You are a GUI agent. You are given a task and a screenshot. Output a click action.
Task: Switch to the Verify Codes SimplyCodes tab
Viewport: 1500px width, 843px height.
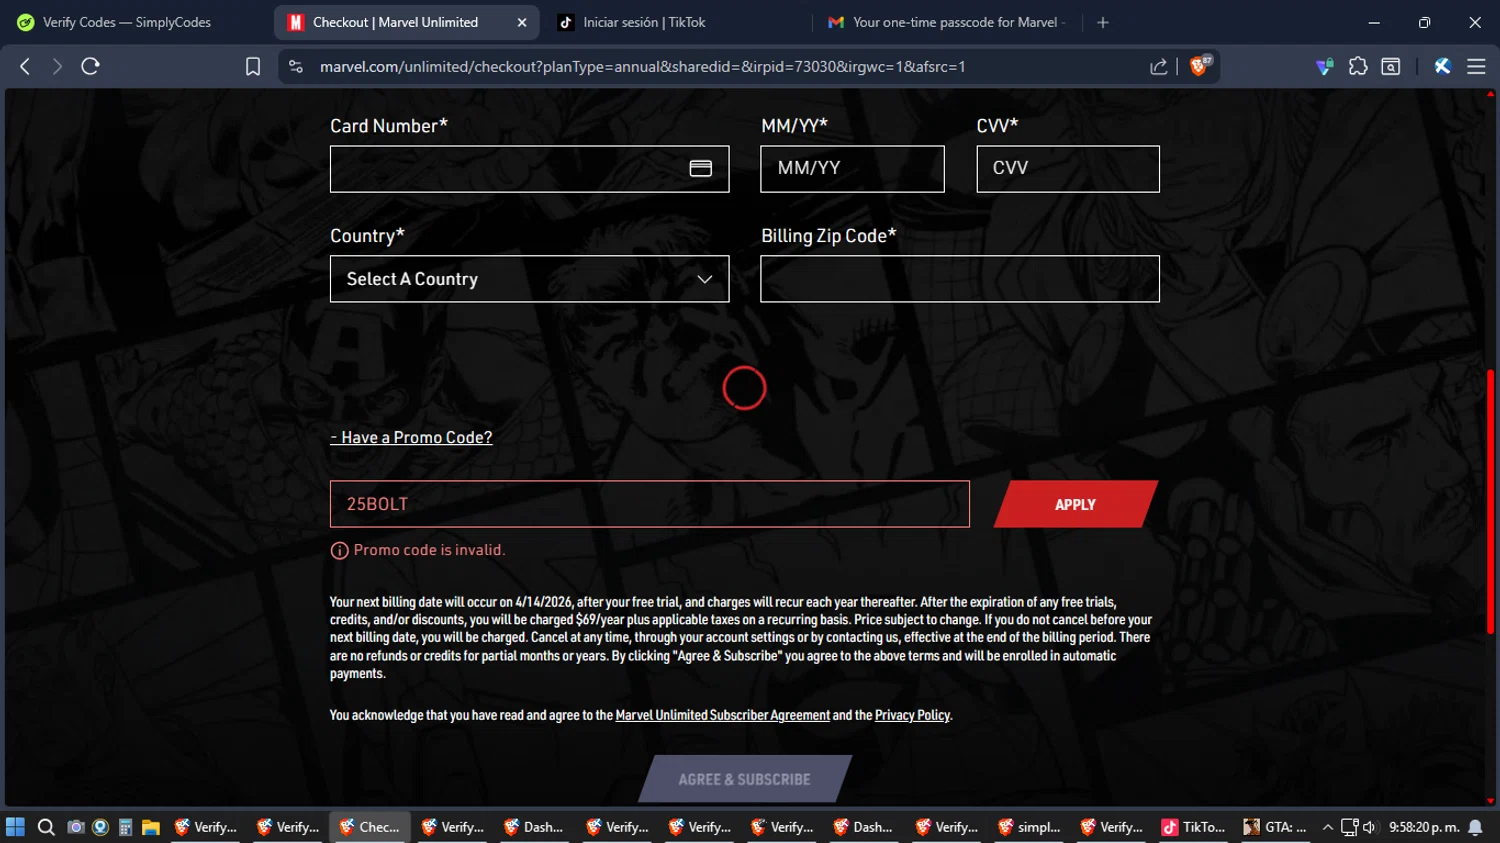pyautogui.click(x=127, y=22)
